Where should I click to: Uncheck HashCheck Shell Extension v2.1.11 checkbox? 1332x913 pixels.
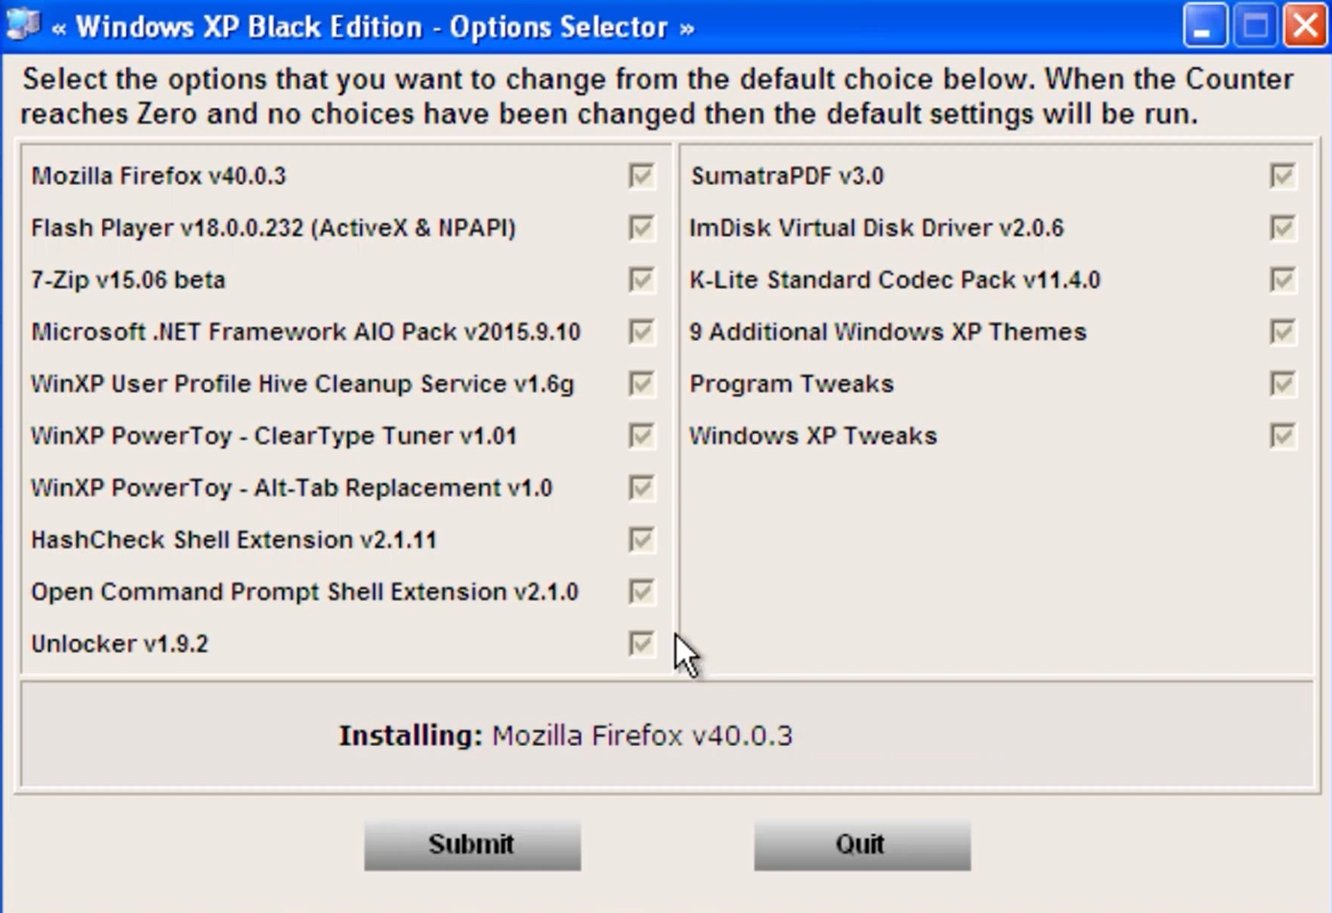click(641, 540)
